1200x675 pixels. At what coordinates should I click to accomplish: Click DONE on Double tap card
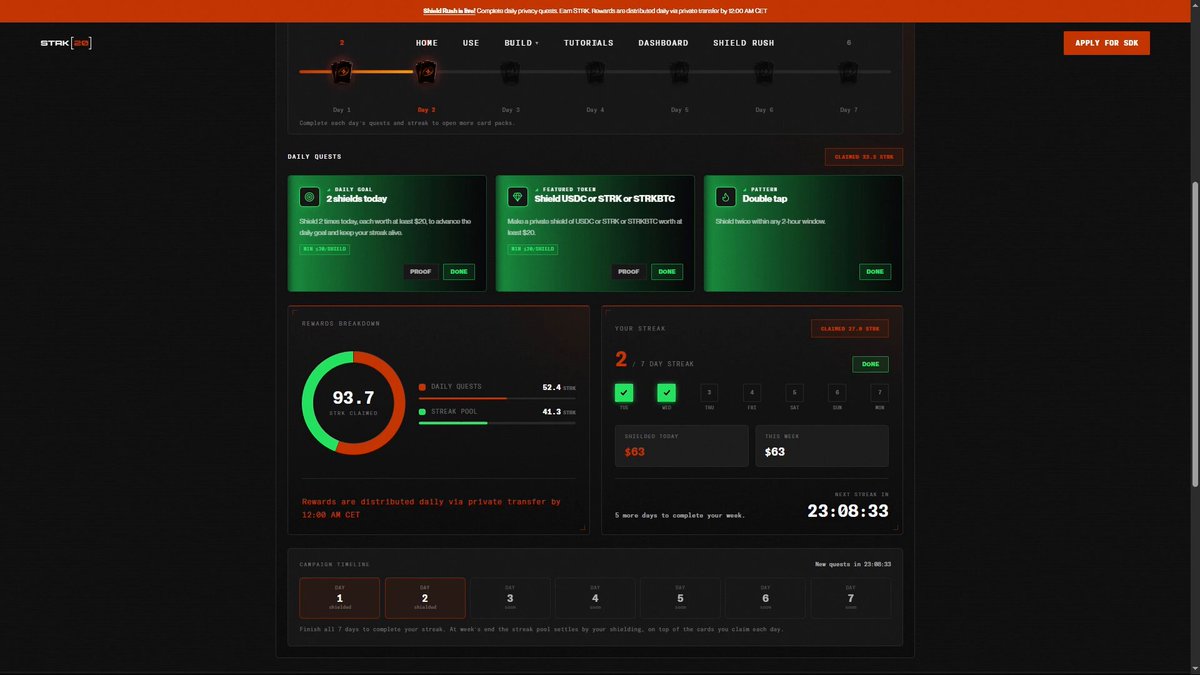[875, 272]
